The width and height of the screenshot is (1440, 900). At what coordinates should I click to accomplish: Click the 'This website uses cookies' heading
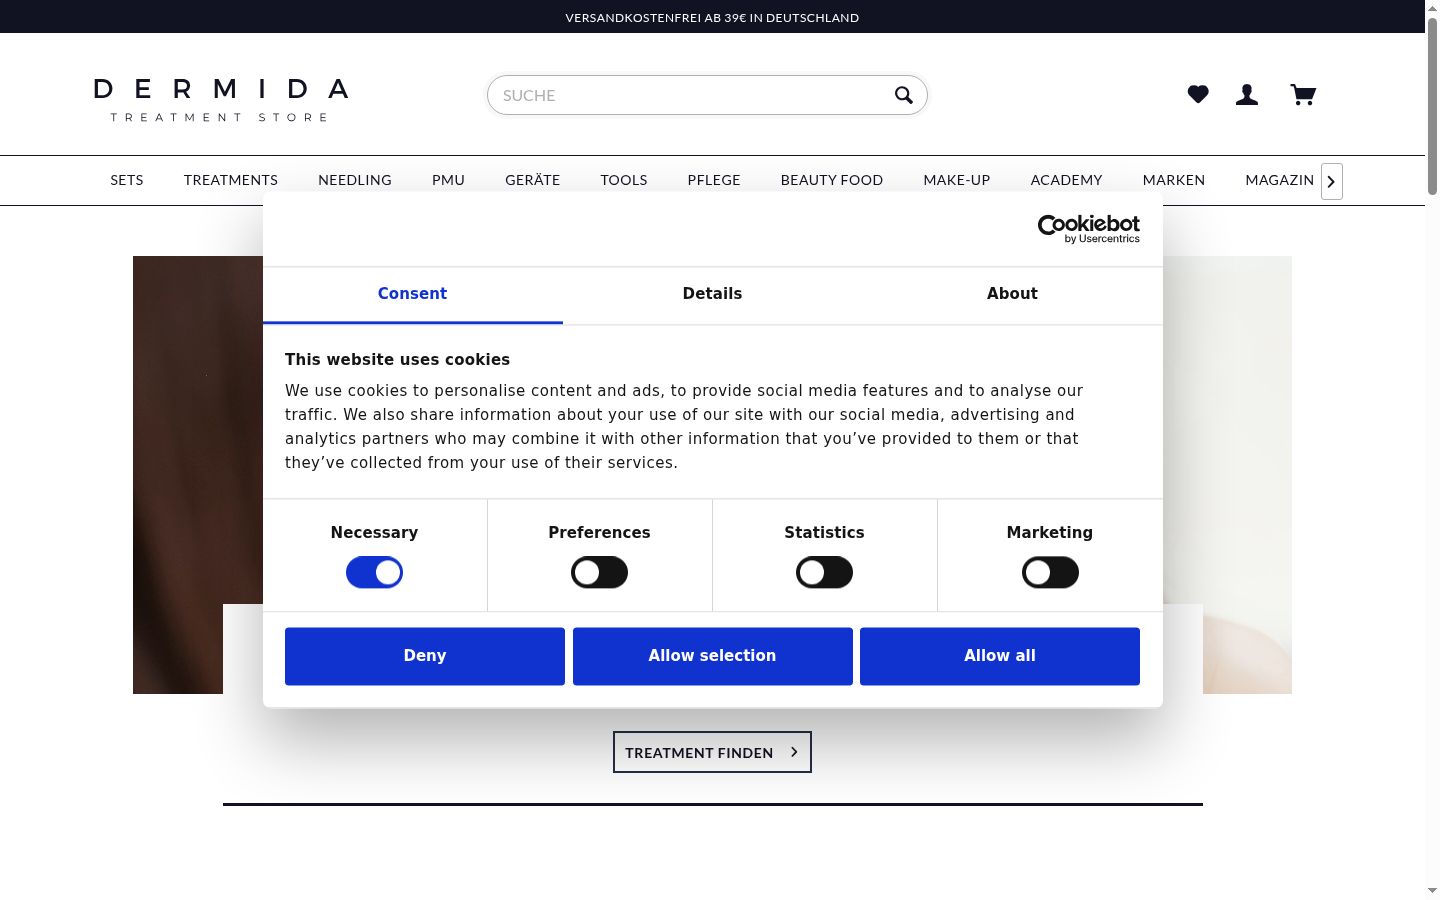[397, 360]
